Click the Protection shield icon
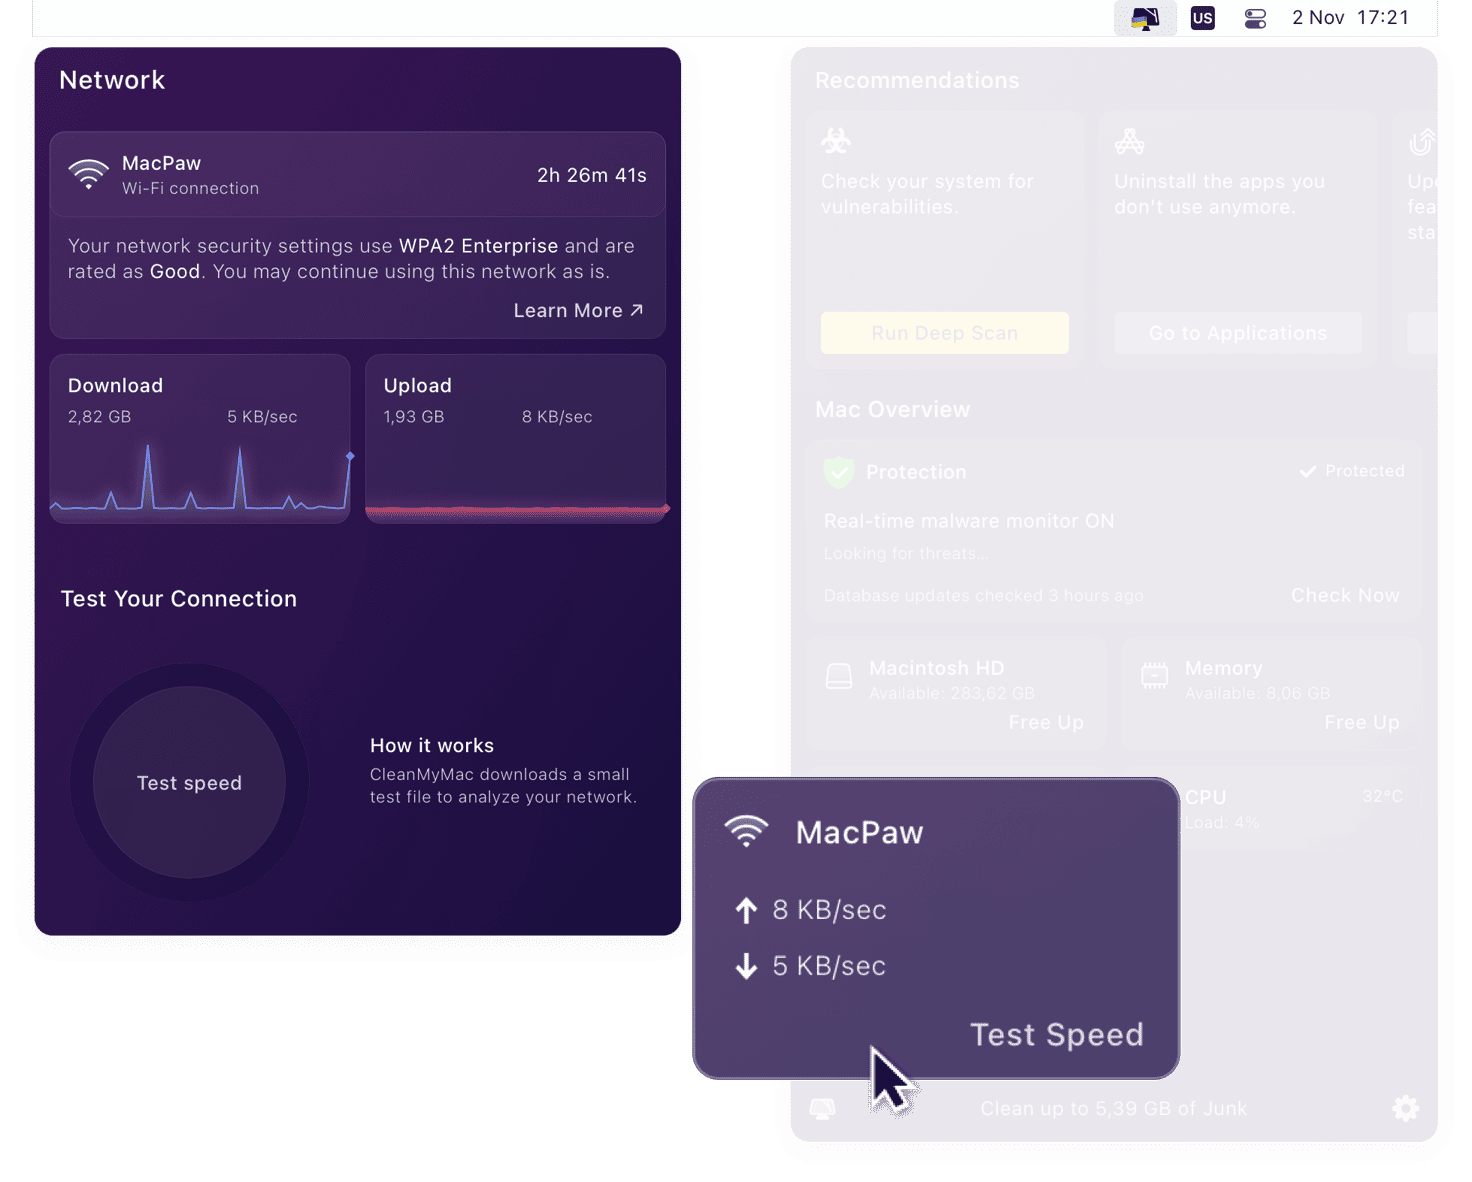 pyautogui.click(x=839, y=472)
